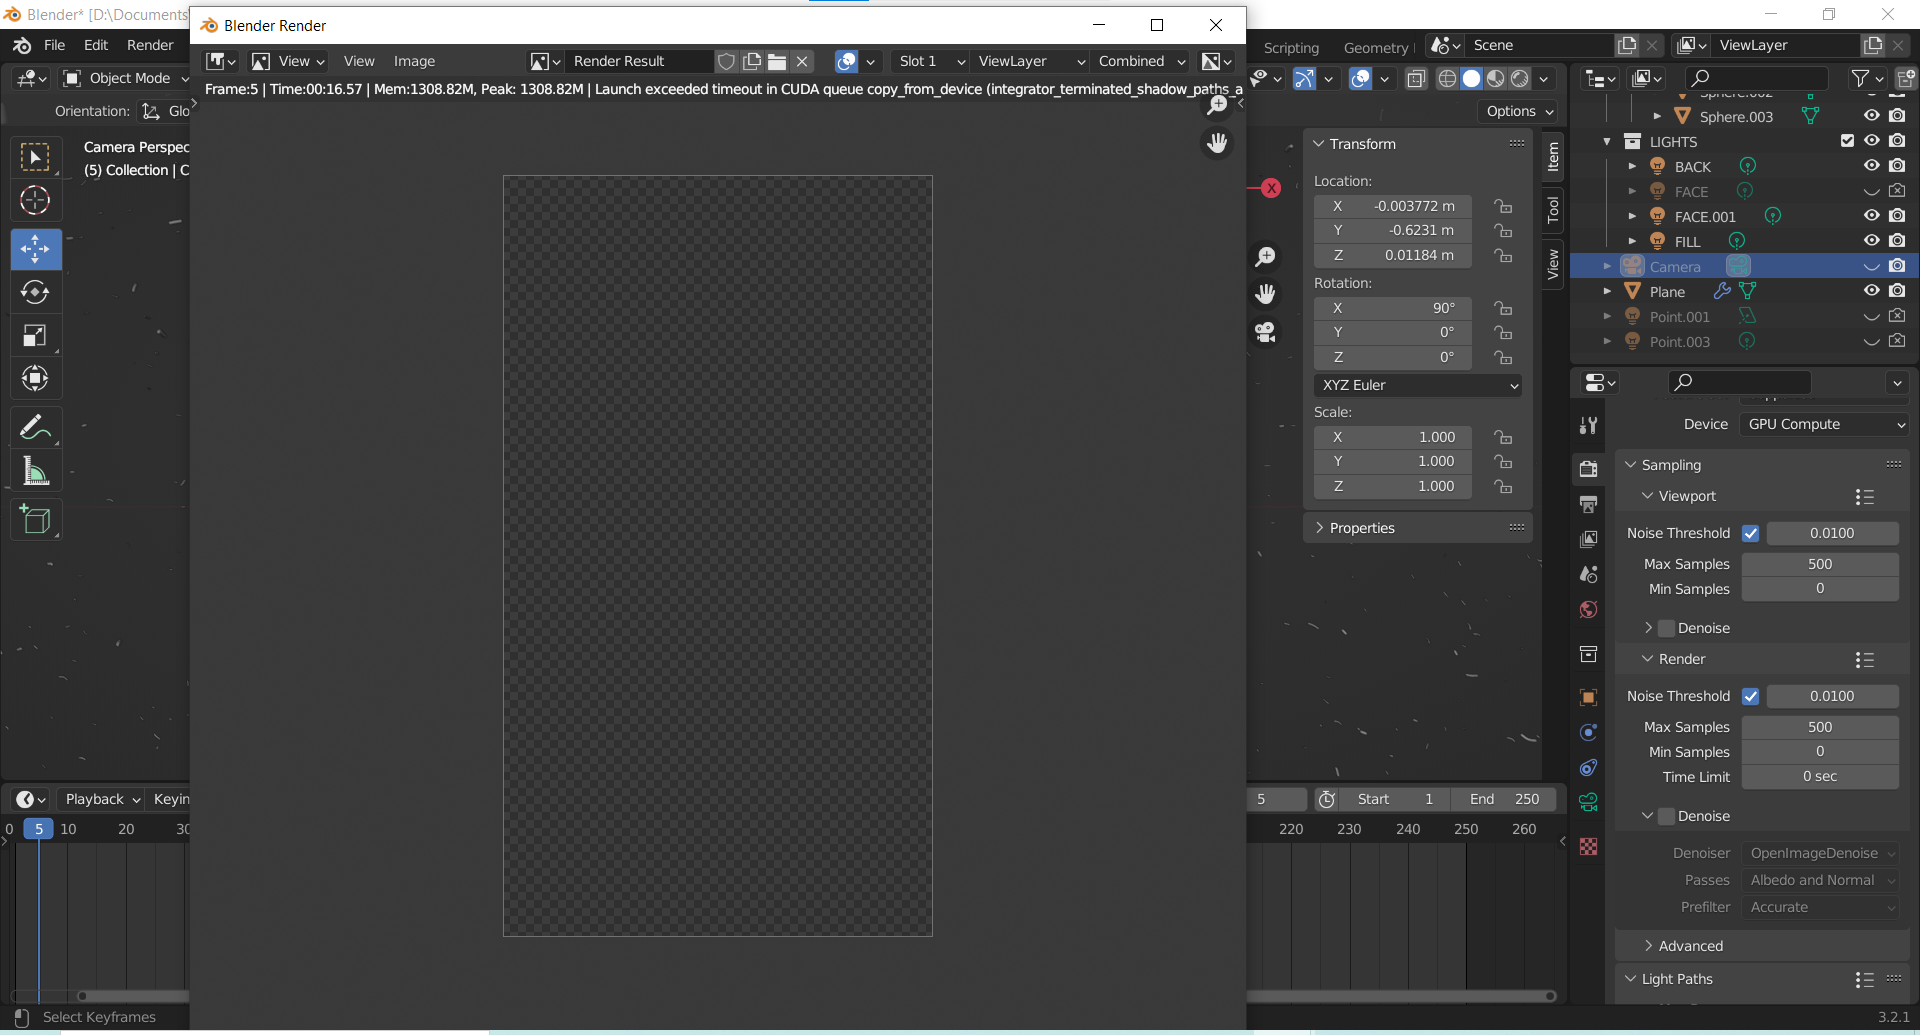Select the Move tool
The height and width of the screenshot is (1035, 1920).
tap(36, 249)
